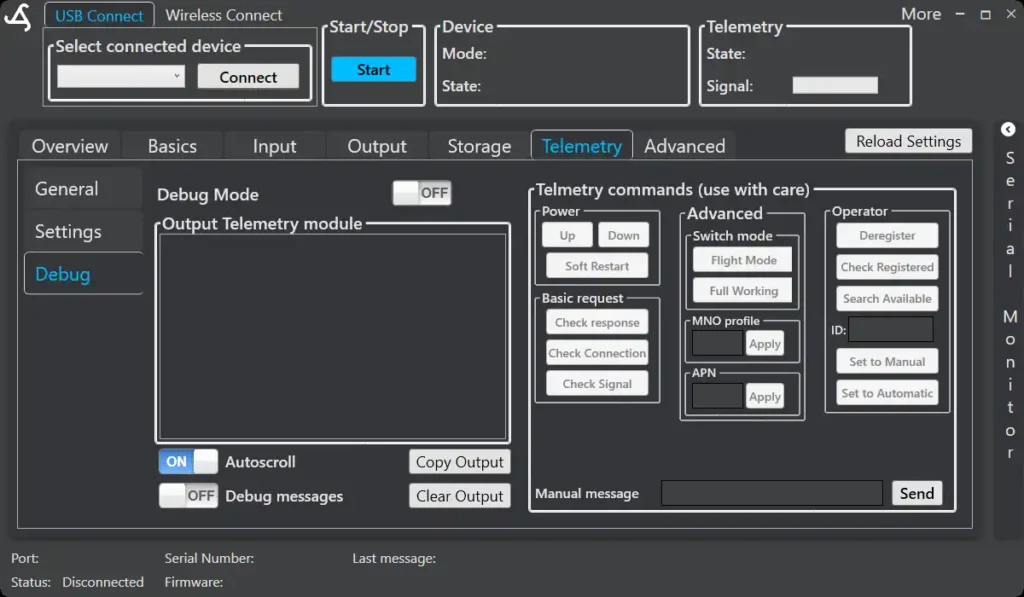Expand the Serial Monitor panel arrow
This screenshot has height=597, width=1024.
1008,130
